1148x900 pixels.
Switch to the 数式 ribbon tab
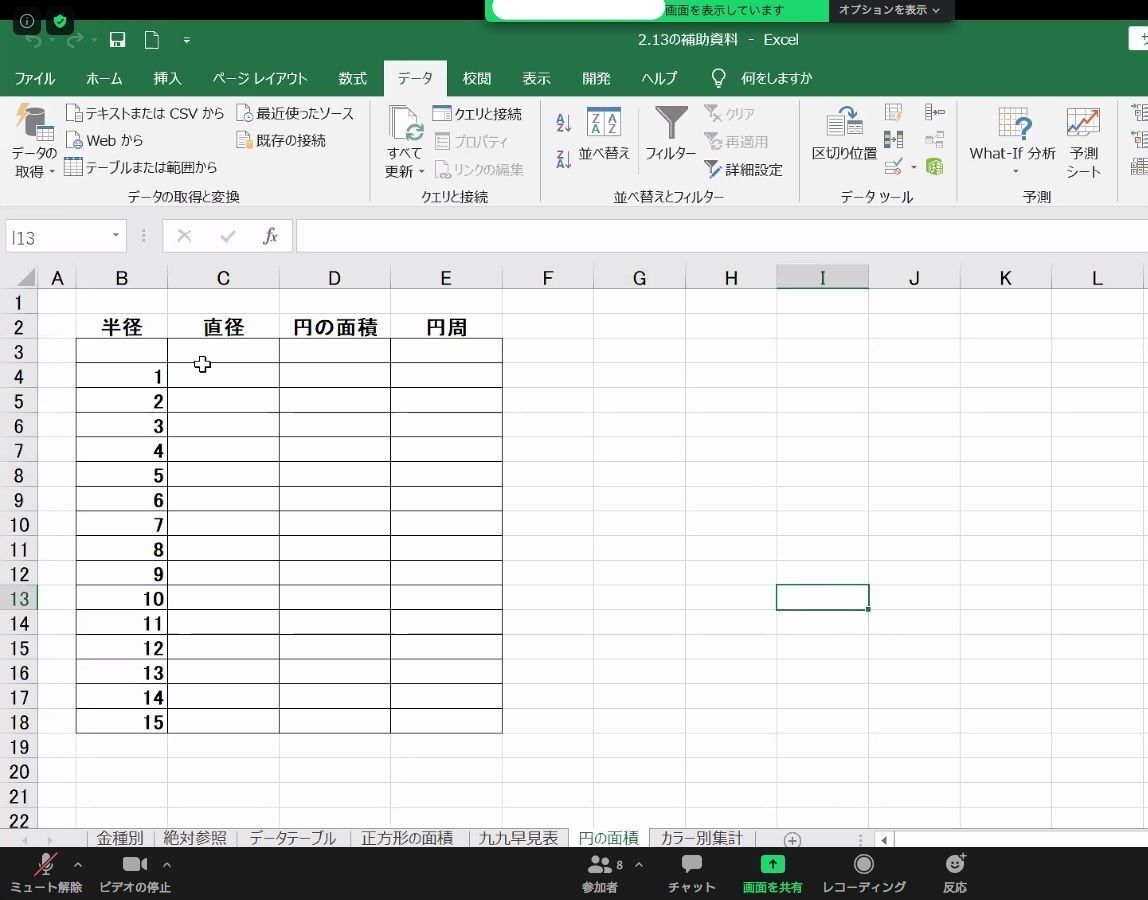pos(352,78)
